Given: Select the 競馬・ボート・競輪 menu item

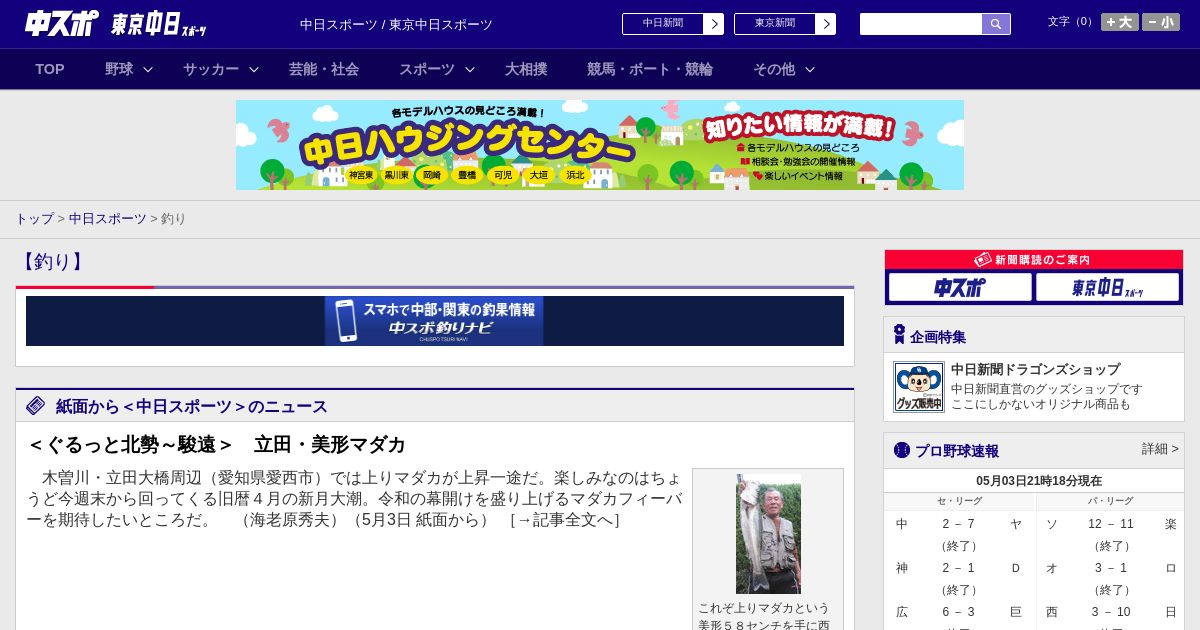Looking at the screenshot, I should pos(650,69).
